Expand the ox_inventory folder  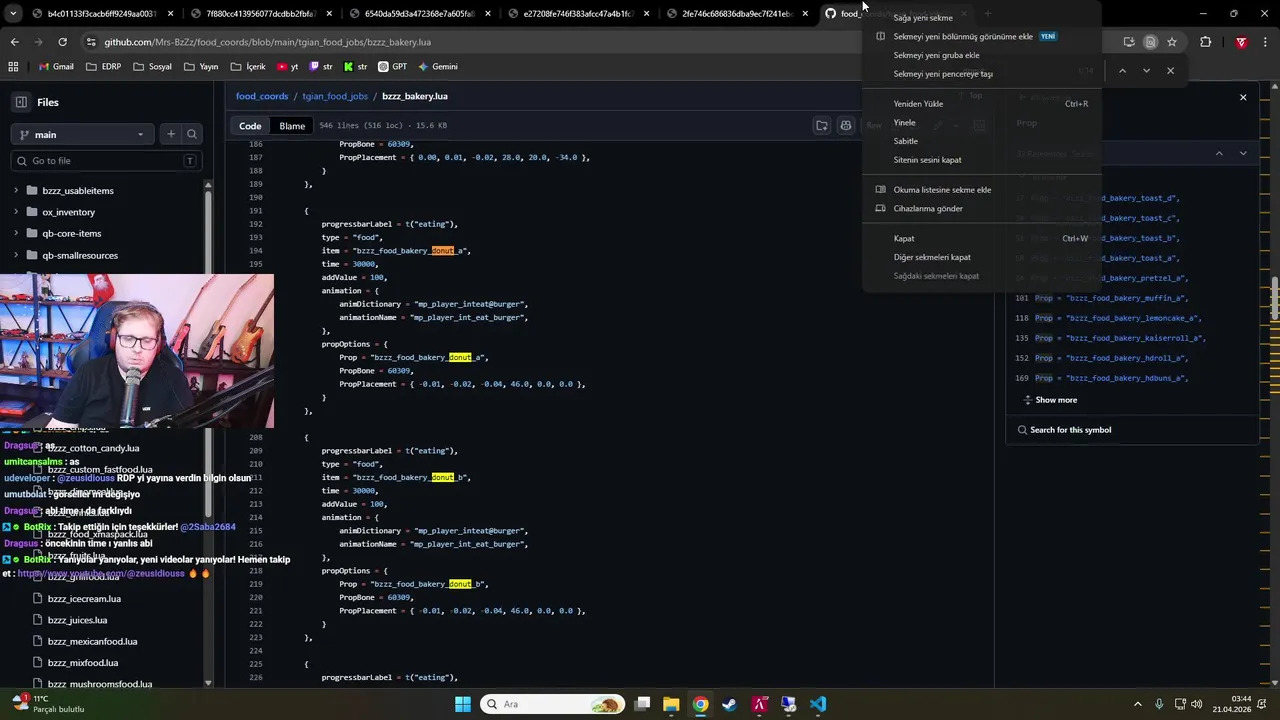pos(16,212)
